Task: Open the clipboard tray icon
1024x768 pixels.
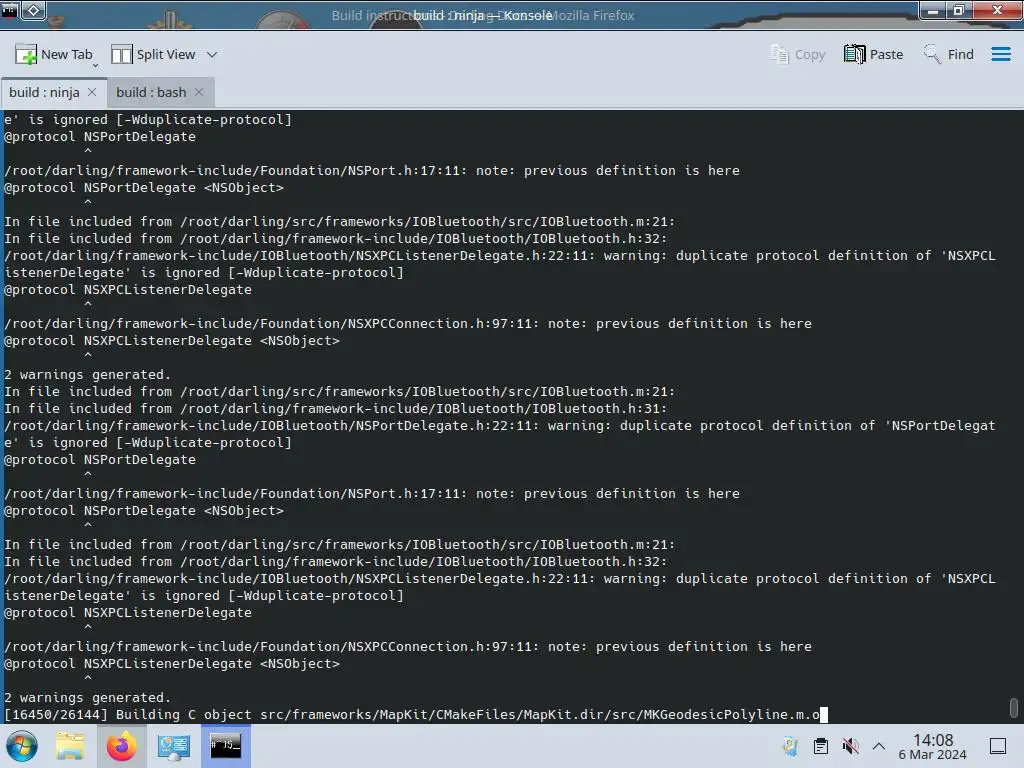Action: click(821, 746)
